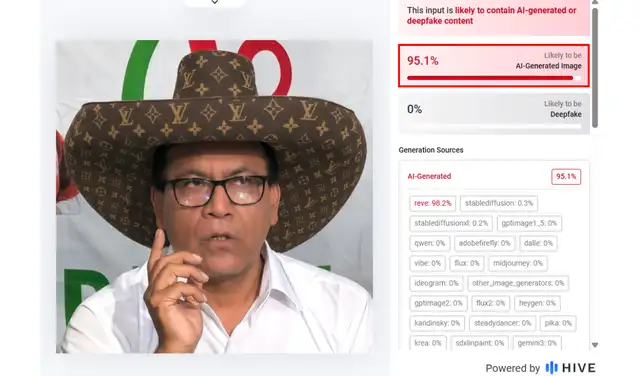Select the stablediffusionxl: 0.2% tag
The width and height of the screenshot is (640, 376).
[x=451, y=223]
